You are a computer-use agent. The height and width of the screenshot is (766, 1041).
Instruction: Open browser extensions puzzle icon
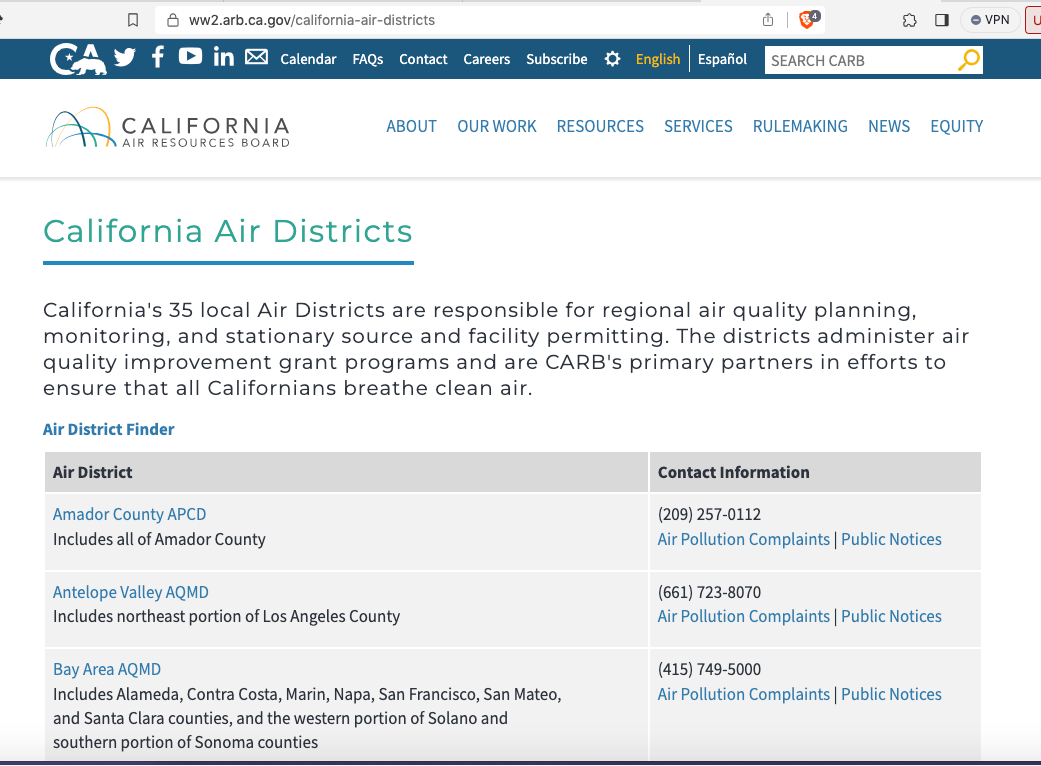[x=910, y=21]
